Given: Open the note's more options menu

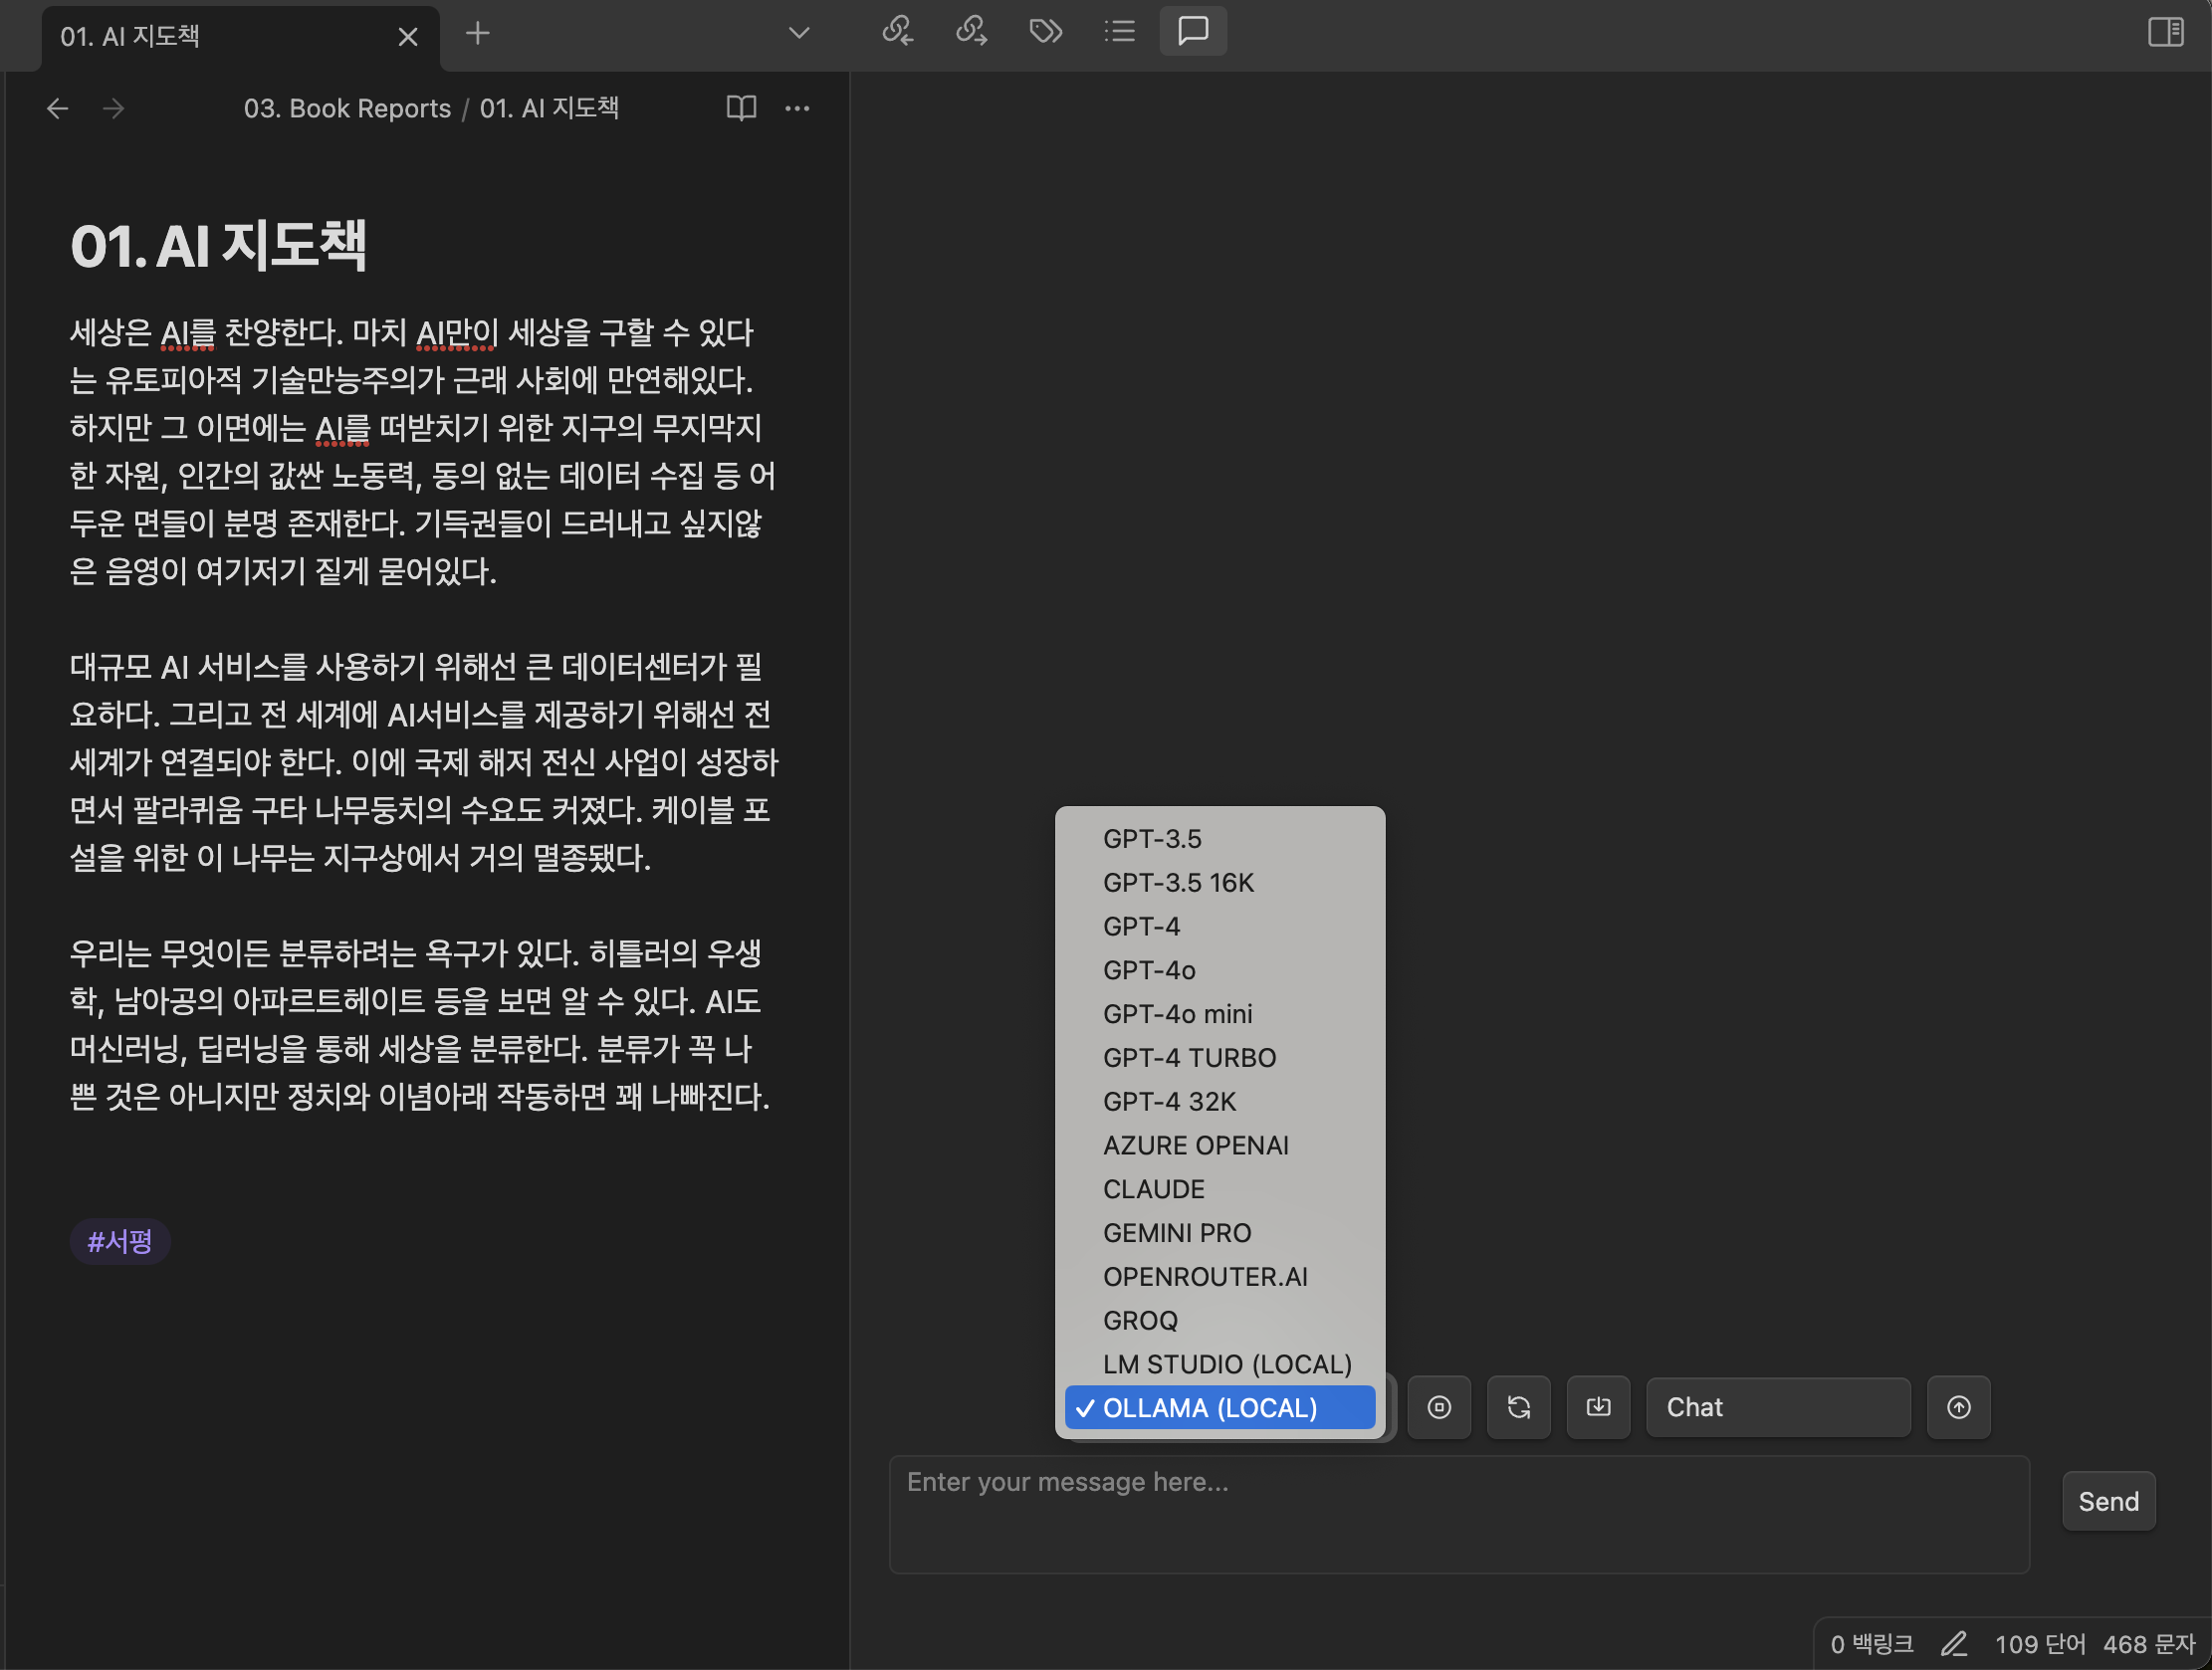Looking at the screenshot, I should [797, 108].
